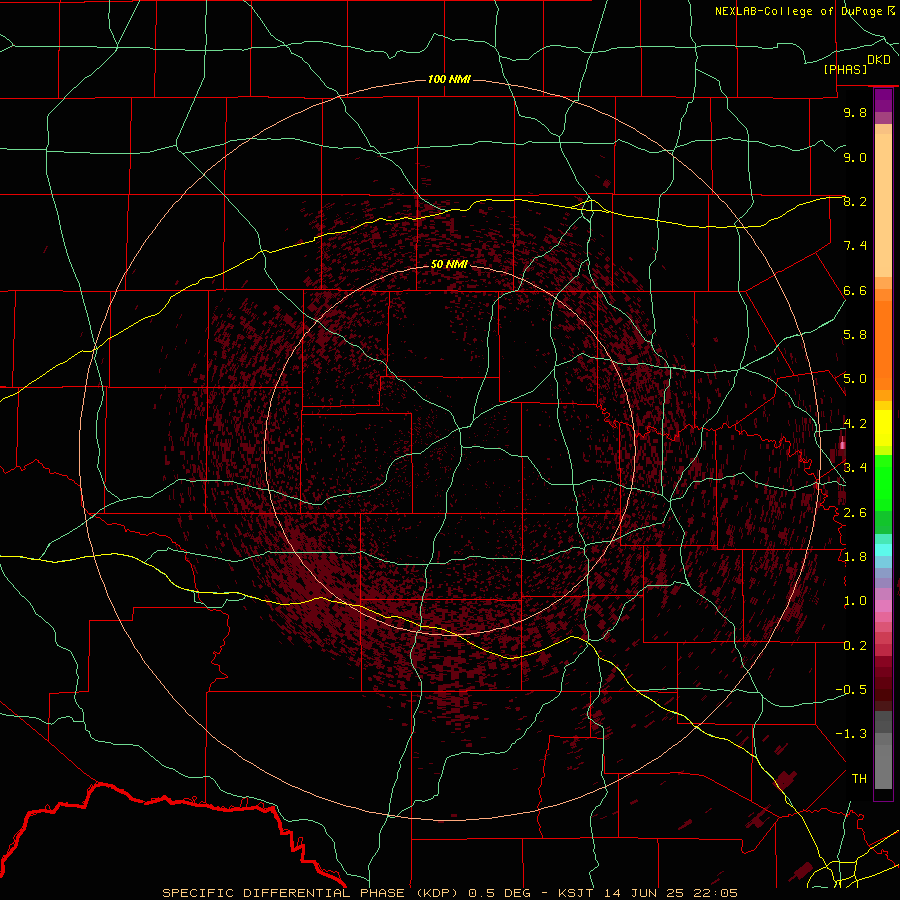Click the 1.0 scale value
900x900 pixels.
click(x=855, y=601)
